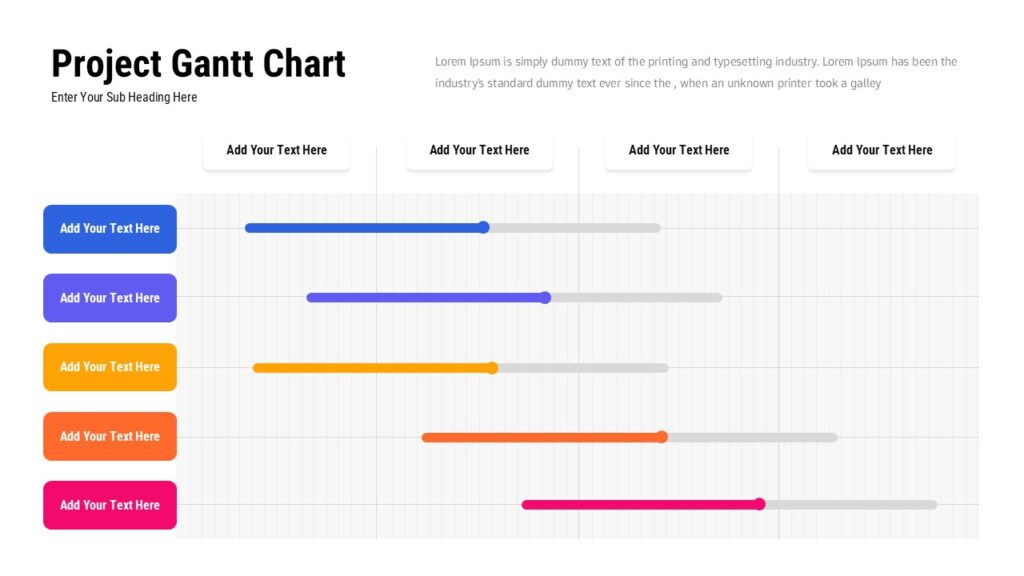Select the filled orange segment of the task bar
This screenshot has height=576, width=1024.
pos(540,437)
